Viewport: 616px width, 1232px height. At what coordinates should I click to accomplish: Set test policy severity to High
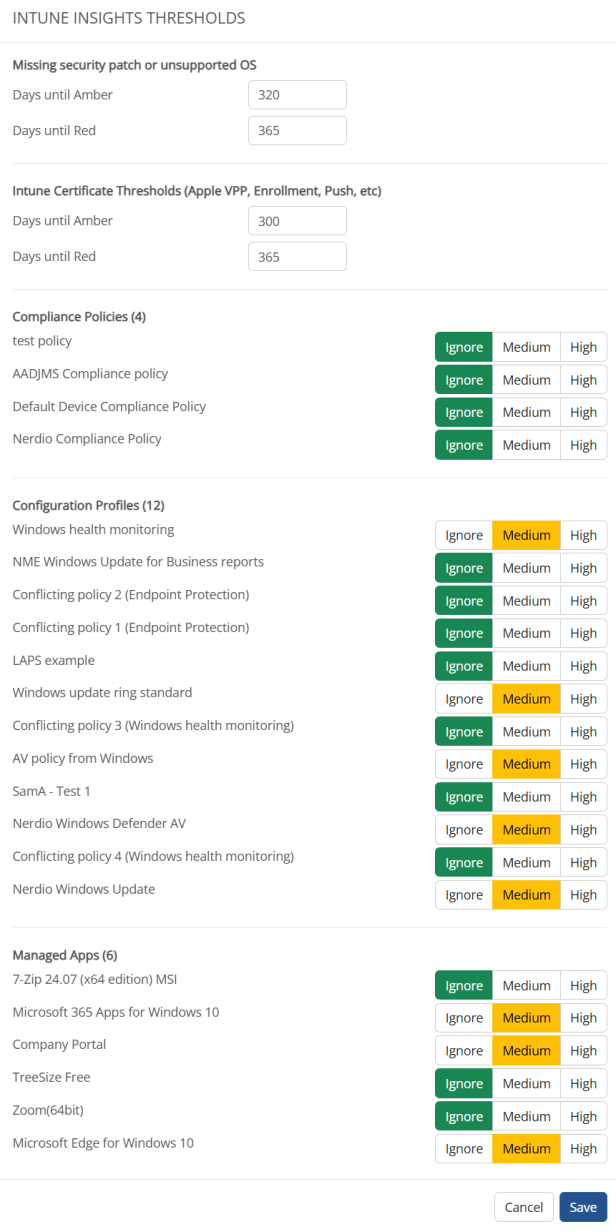tap(584, 347)
